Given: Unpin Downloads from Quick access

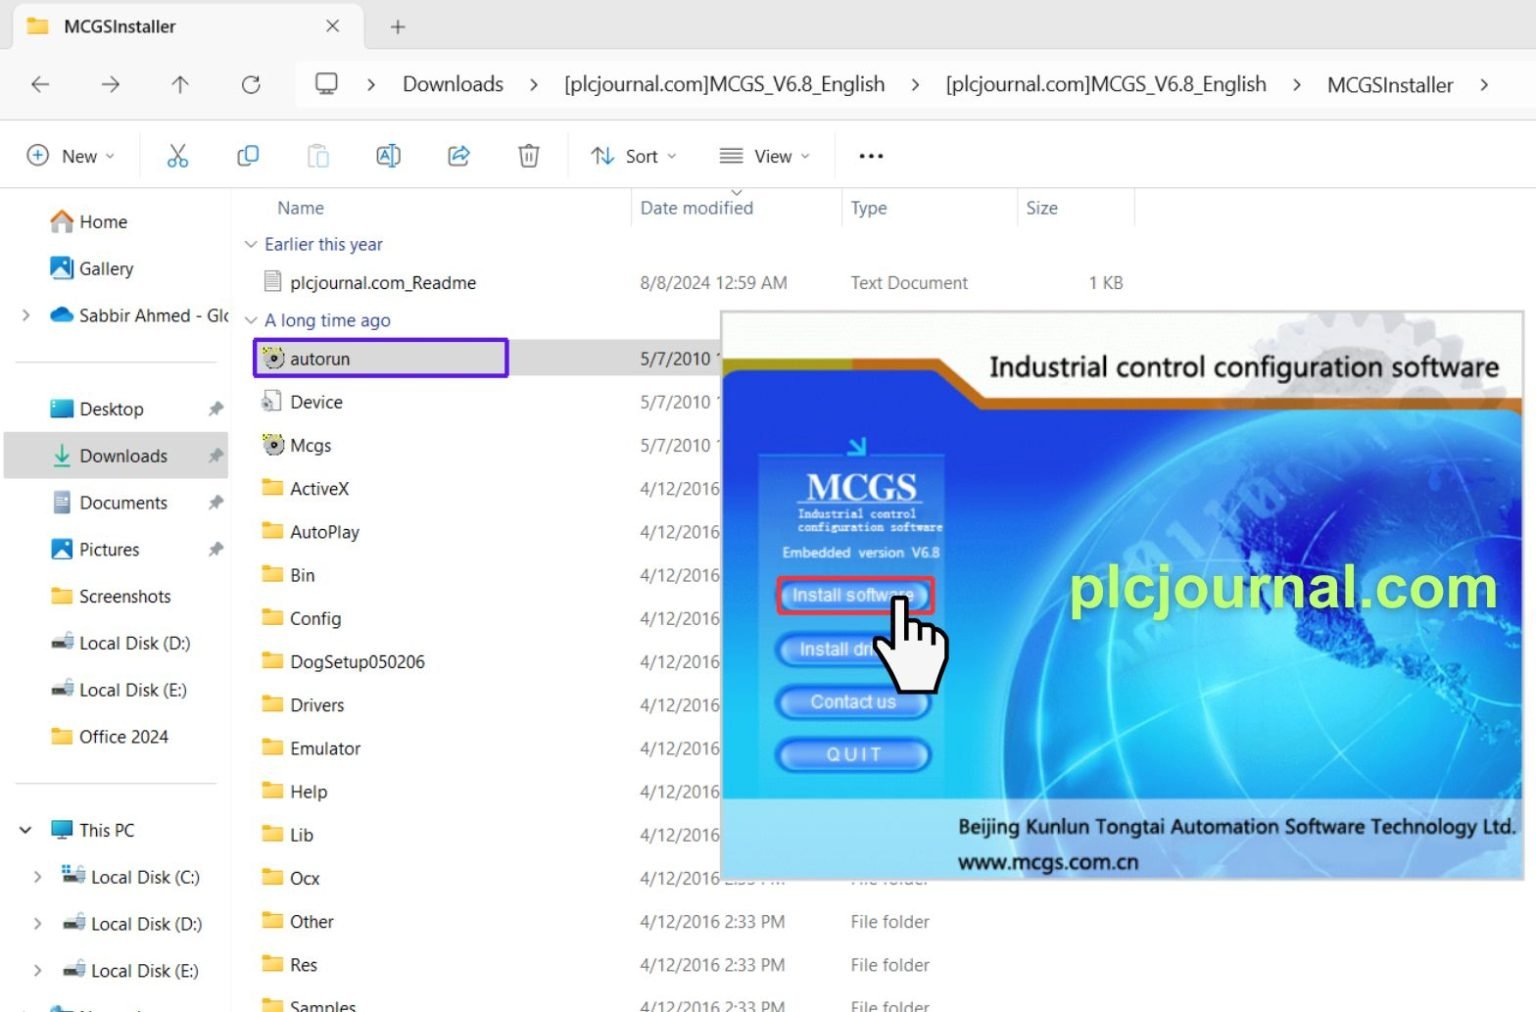Looking at the screenshot, I should click(216, 455).
